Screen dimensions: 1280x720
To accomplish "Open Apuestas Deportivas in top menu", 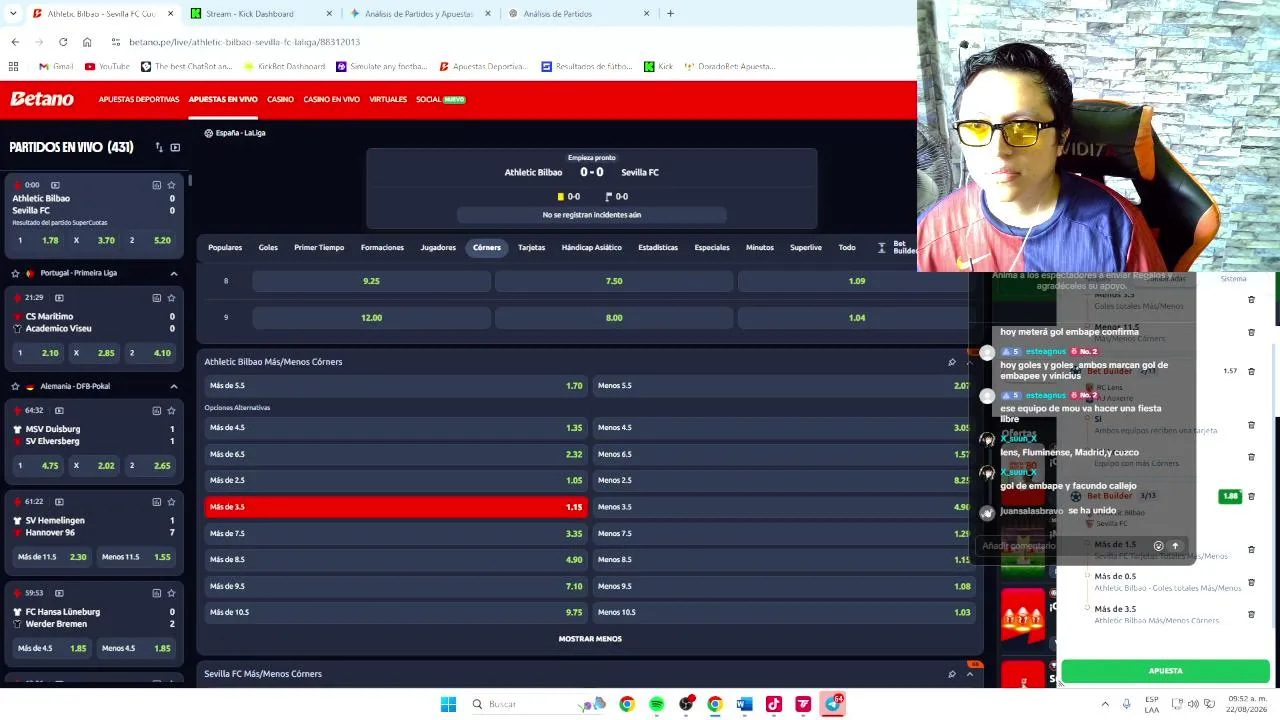I will click(x=139, y=99).
